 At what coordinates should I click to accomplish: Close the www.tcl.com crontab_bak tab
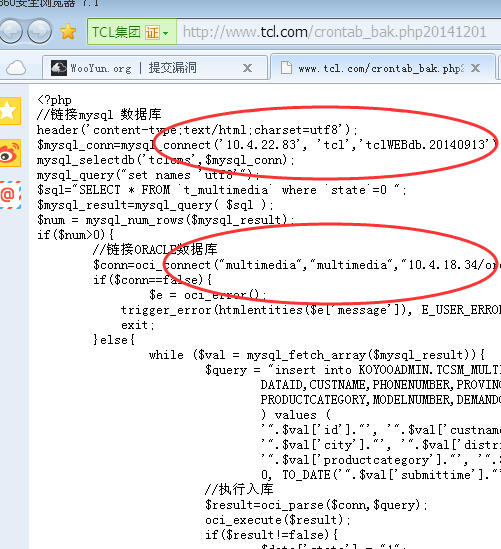tap(475, 68)
